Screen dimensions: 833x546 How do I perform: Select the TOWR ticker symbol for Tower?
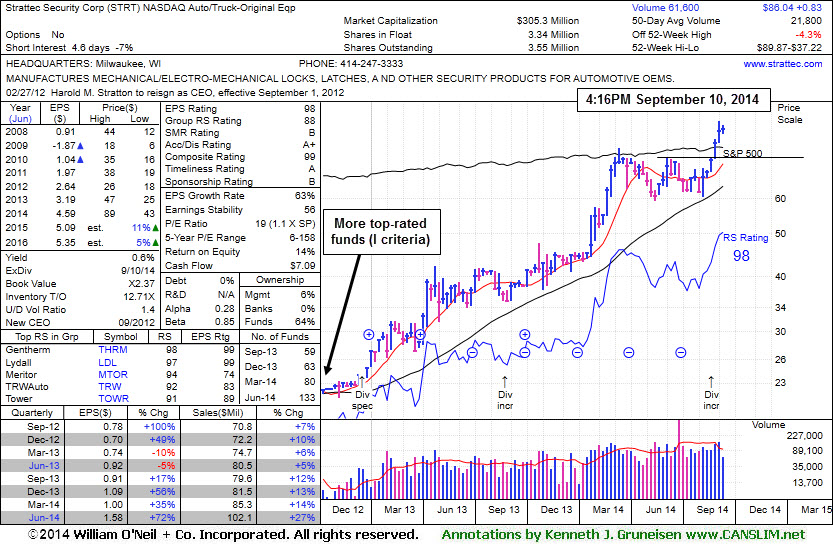click(113, 399)
